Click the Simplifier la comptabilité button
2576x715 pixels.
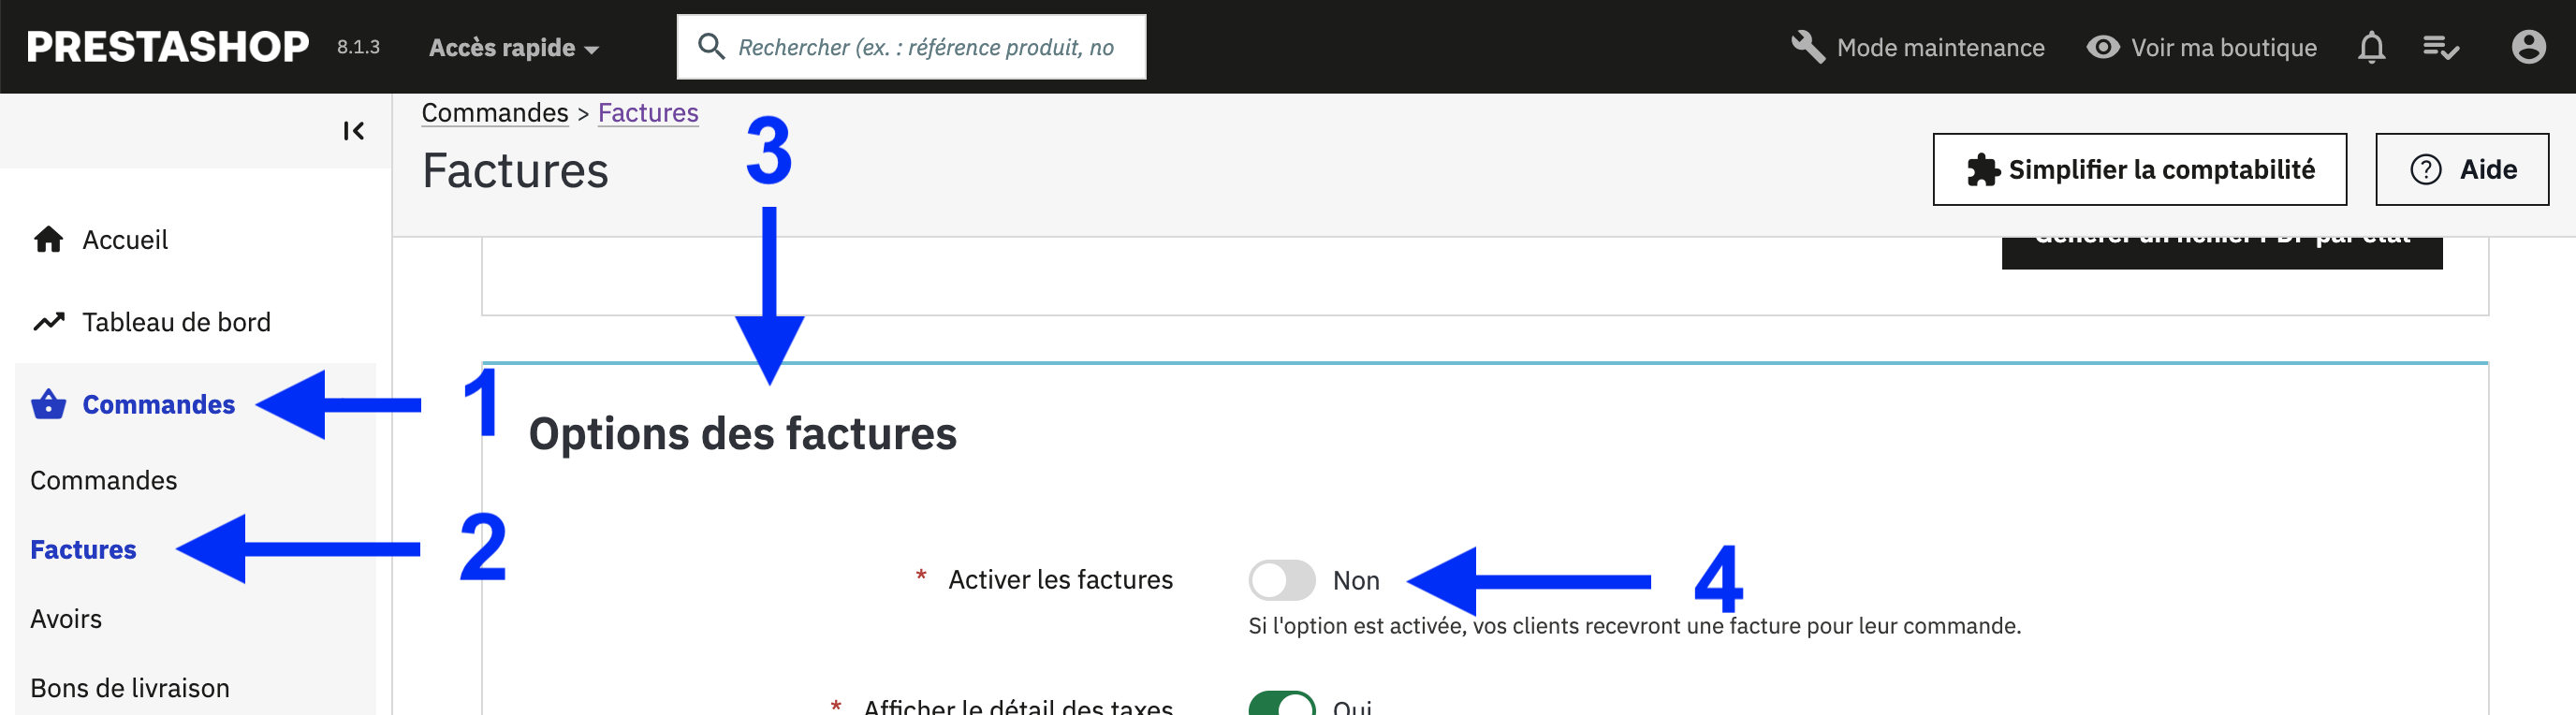tap(2139, 170)
